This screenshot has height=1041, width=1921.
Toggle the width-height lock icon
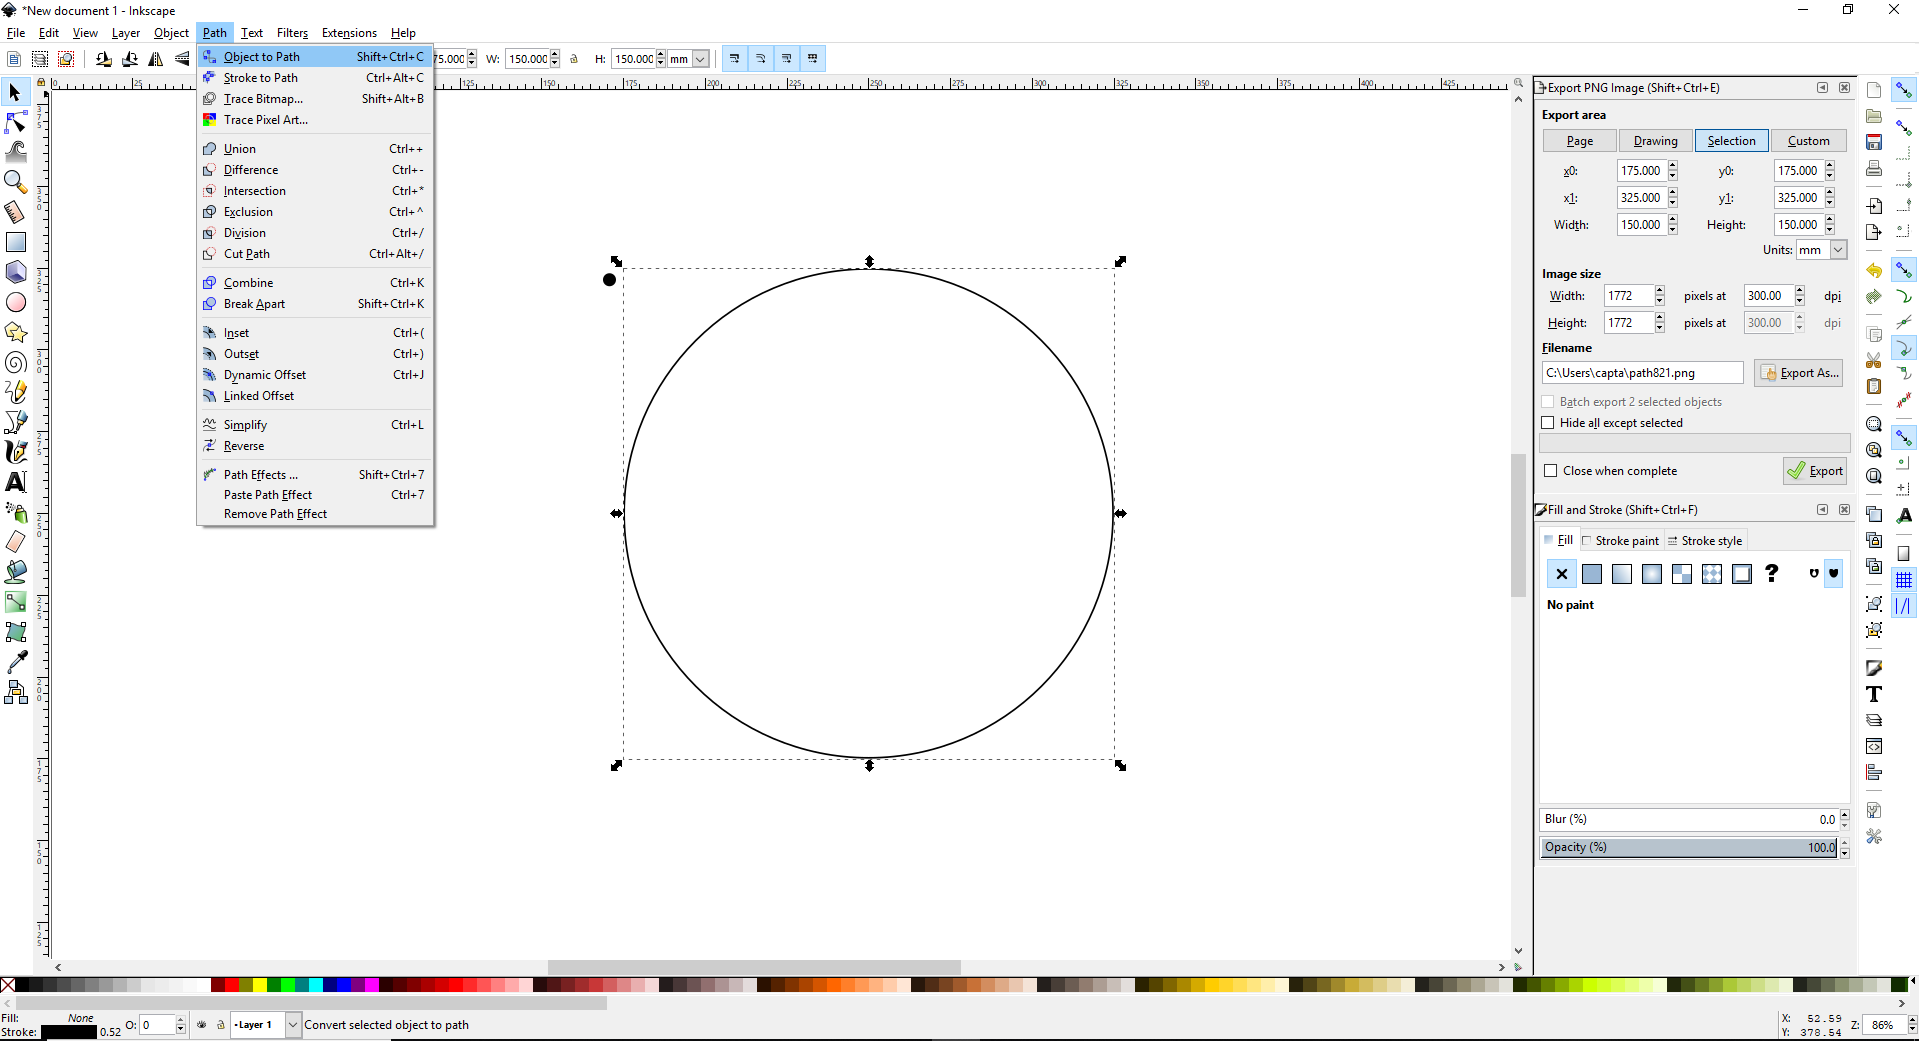click(x=574, y=59)
